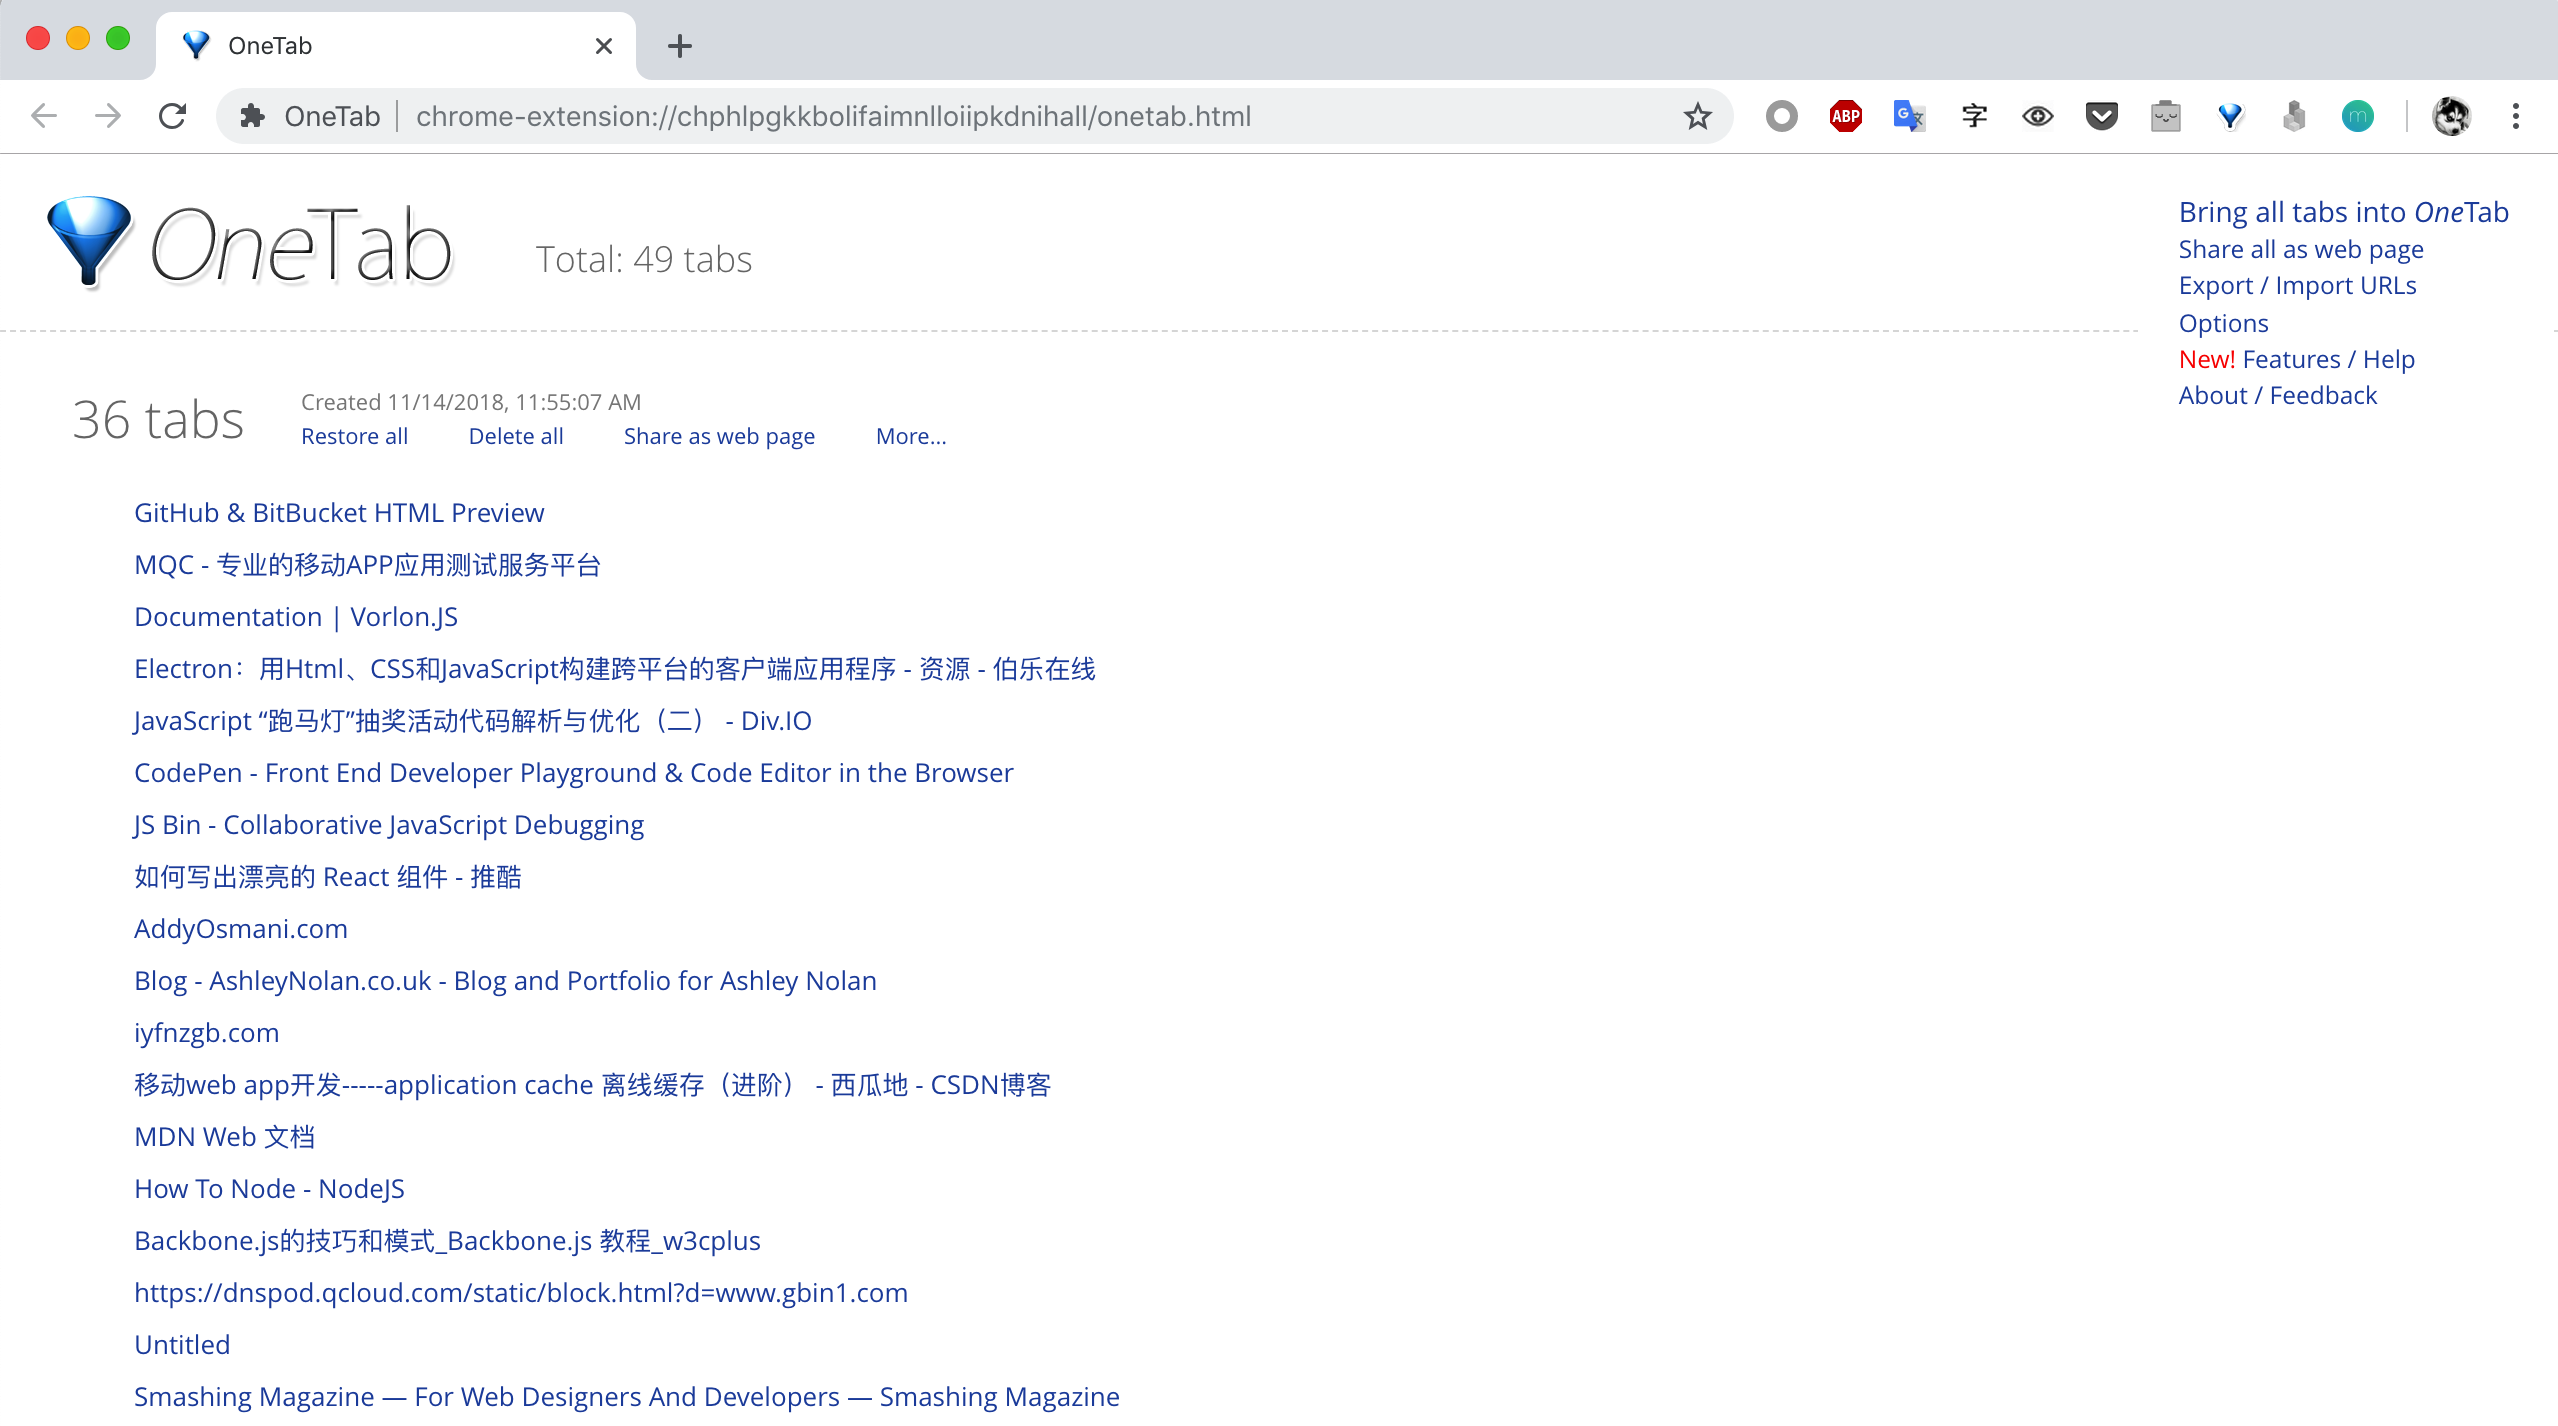Open the CodePen Front End Developer Playground link
Image resolution: width=2558 pixels, height=1426 pixels.
tap(573, 773)
